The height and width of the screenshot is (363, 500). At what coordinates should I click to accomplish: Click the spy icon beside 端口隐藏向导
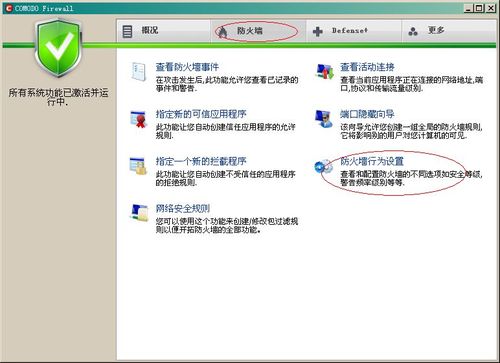324,119
